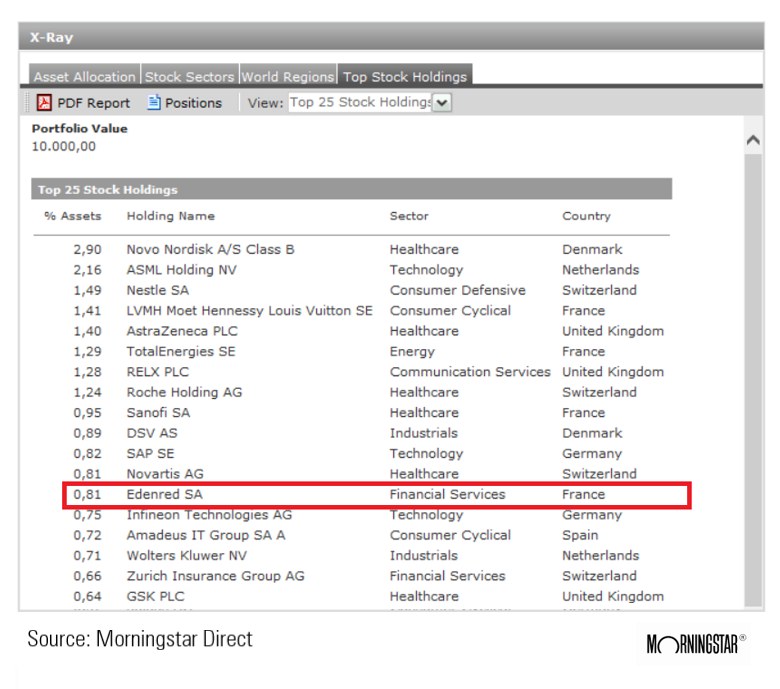The image size is (780, 689).
Task: Click the Holding Name column header
Action: (x=170, y=216)
